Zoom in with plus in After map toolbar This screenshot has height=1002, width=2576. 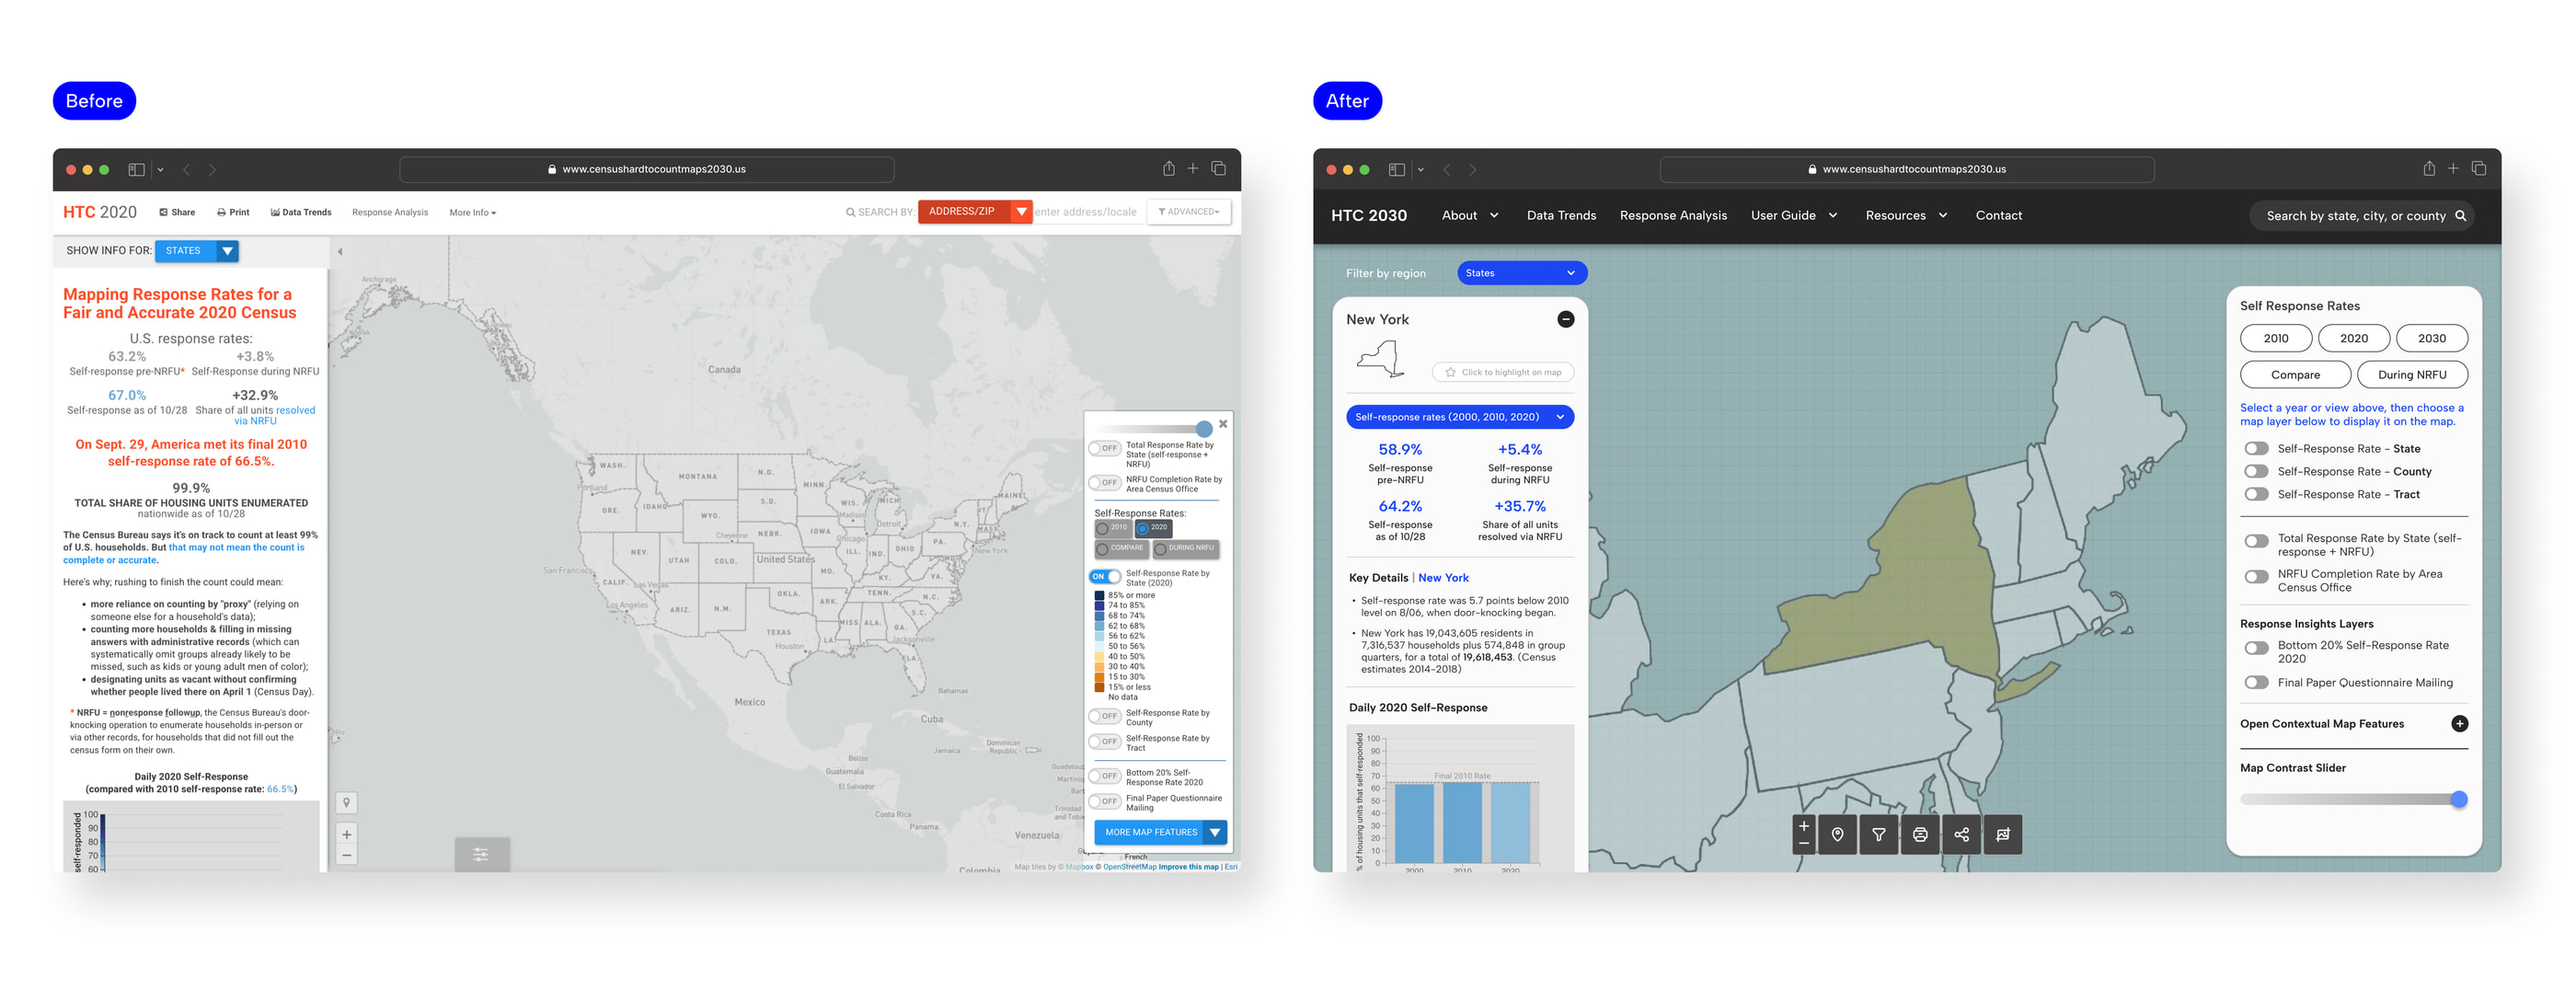coord(1803,825)
